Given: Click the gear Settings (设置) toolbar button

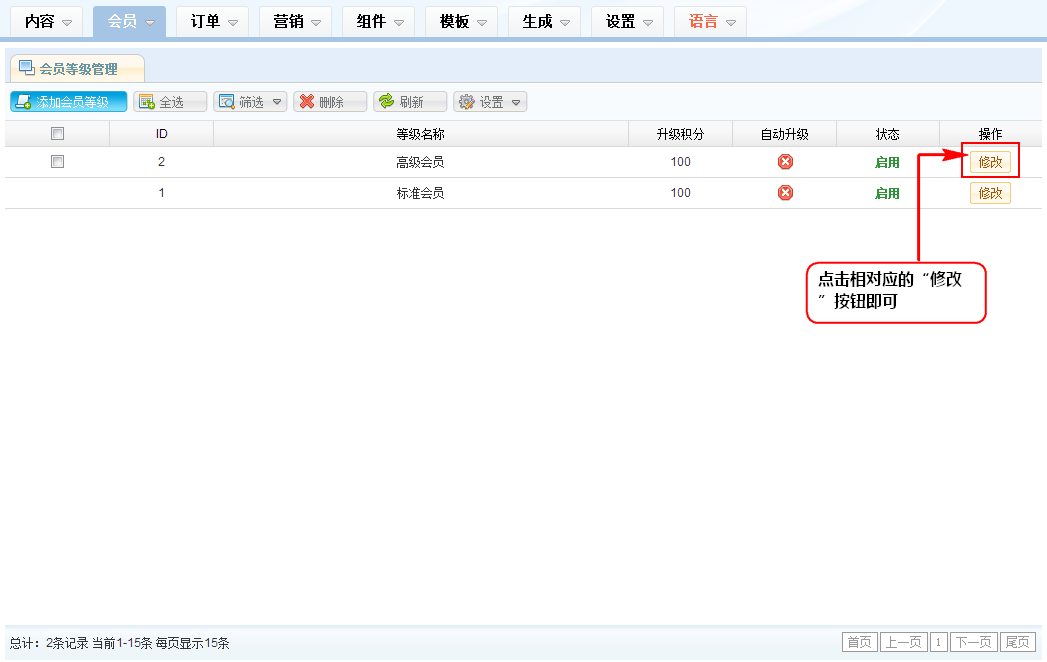Looking at the screenshot, I should click(x=490, y=102).
